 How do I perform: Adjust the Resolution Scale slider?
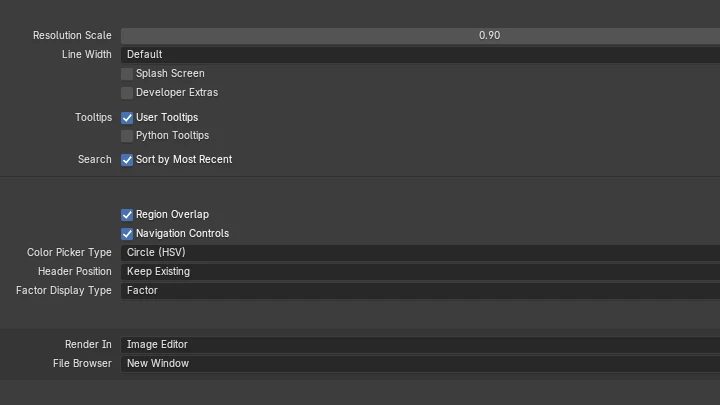click(420, 35)
